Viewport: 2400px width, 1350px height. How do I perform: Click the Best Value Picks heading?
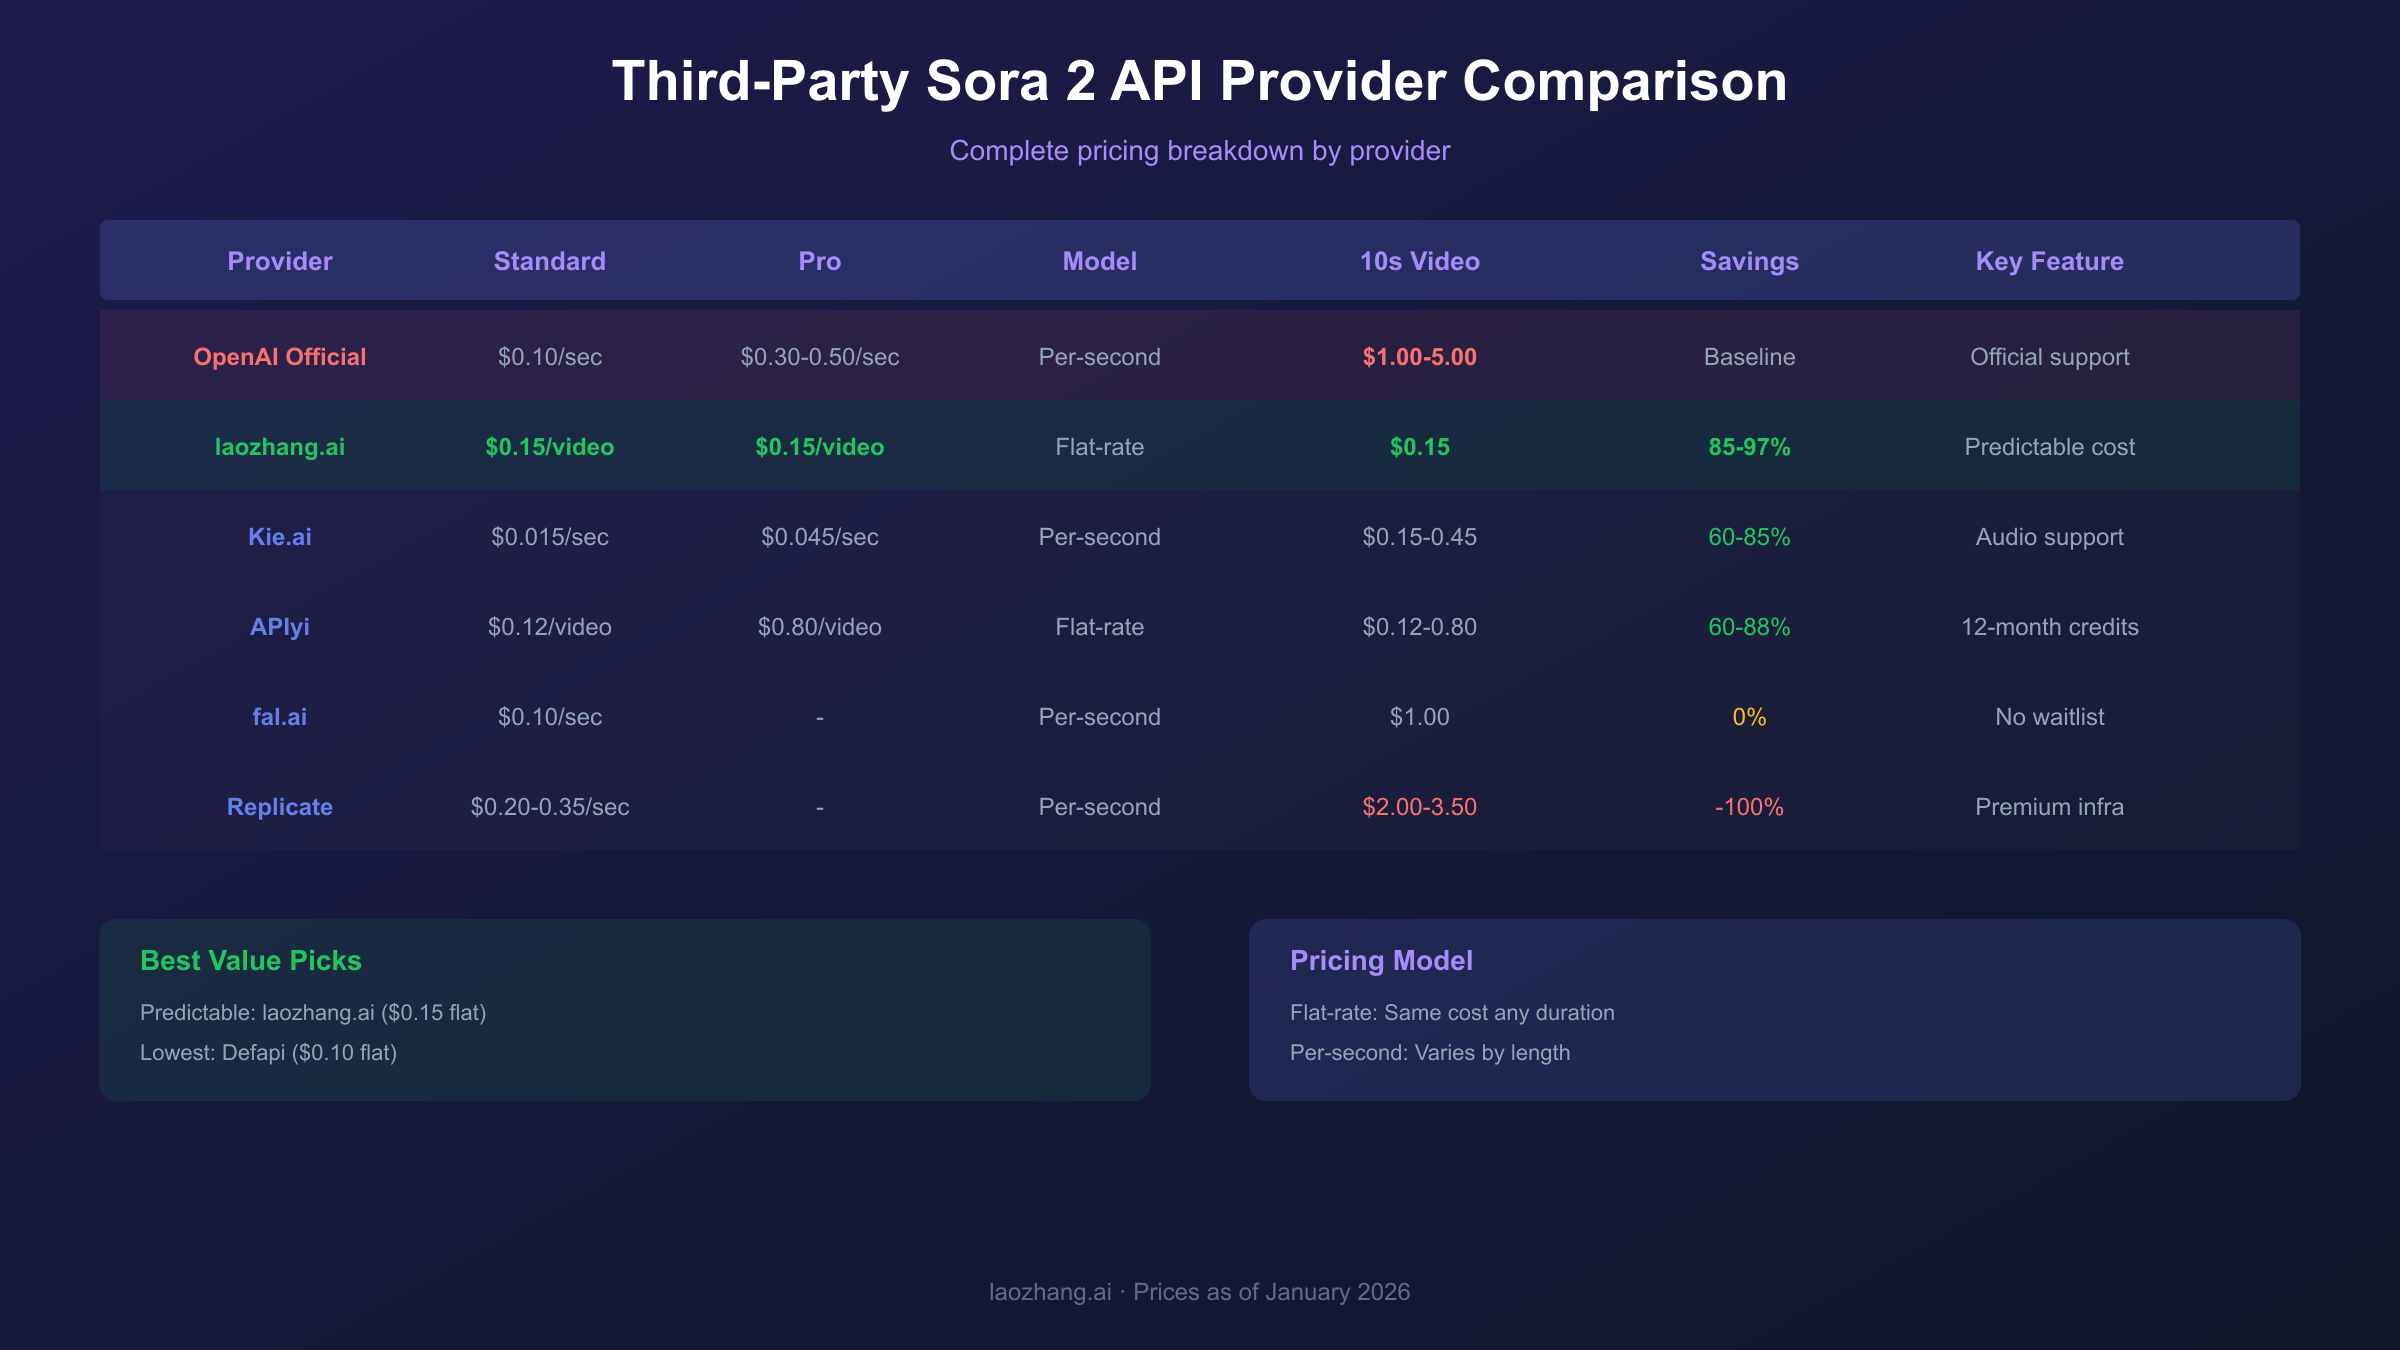251,960
